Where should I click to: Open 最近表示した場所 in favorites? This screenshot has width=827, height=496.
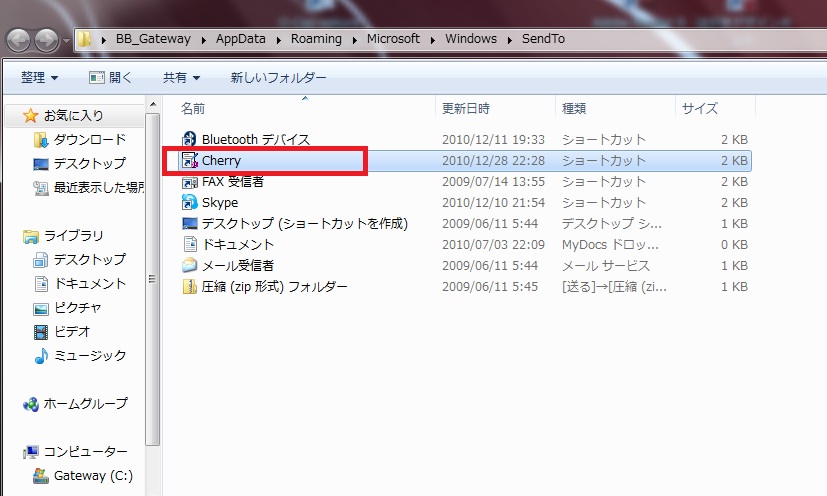(x=99, y=187)
